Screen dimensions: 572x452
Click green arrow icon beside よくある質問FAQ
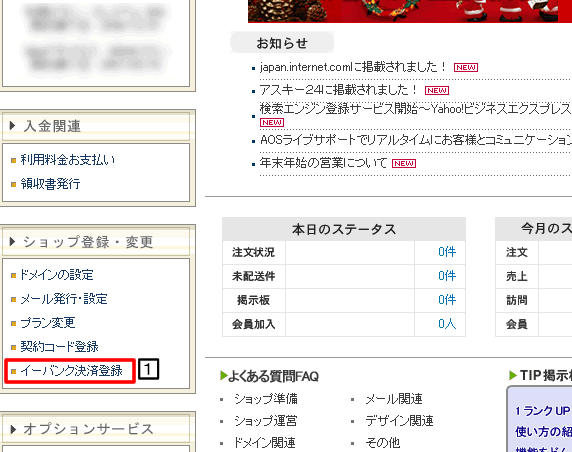tap(224, 375)
